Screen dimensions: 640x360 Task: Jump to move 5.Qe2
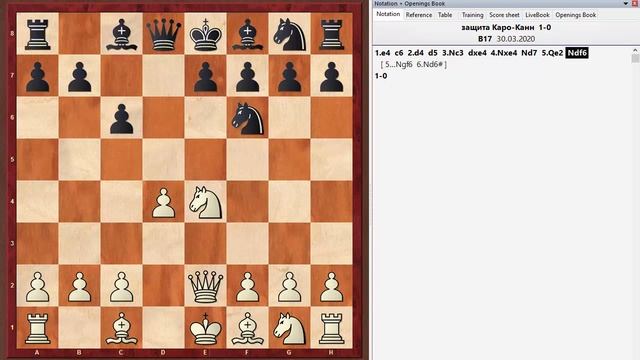click(x=552, y=53)
